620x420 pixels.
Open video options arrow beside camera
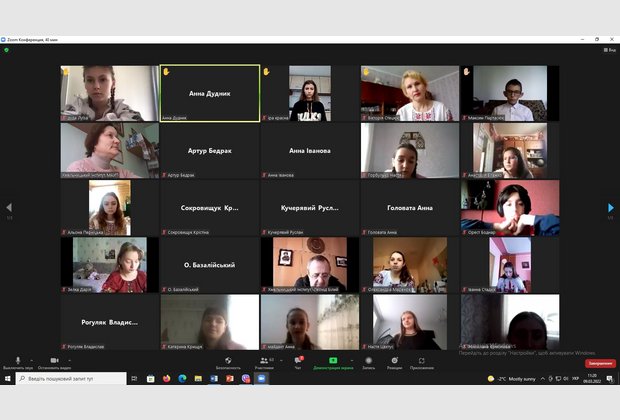pyautogui.click(x=70, y=360)
